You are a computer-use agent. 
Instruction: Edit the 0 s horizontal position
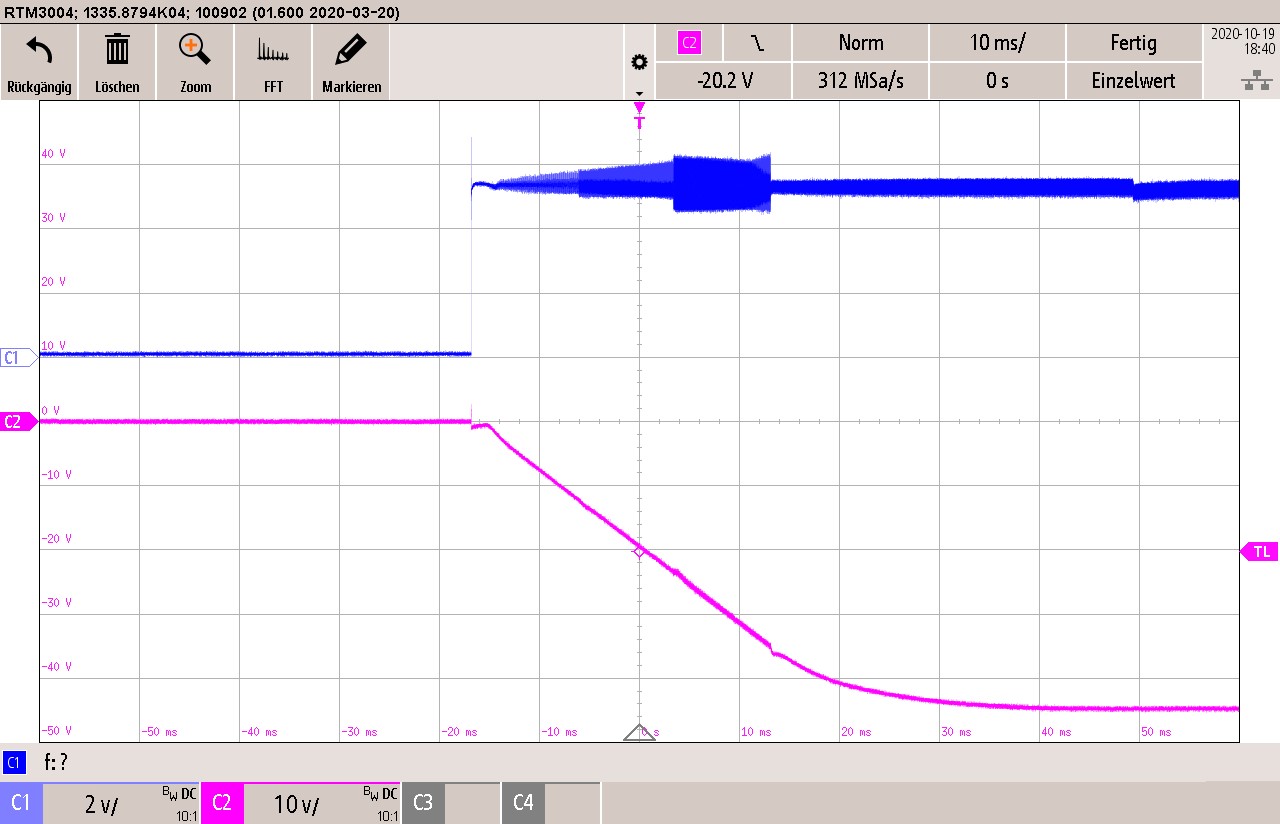tap(997, 81)
